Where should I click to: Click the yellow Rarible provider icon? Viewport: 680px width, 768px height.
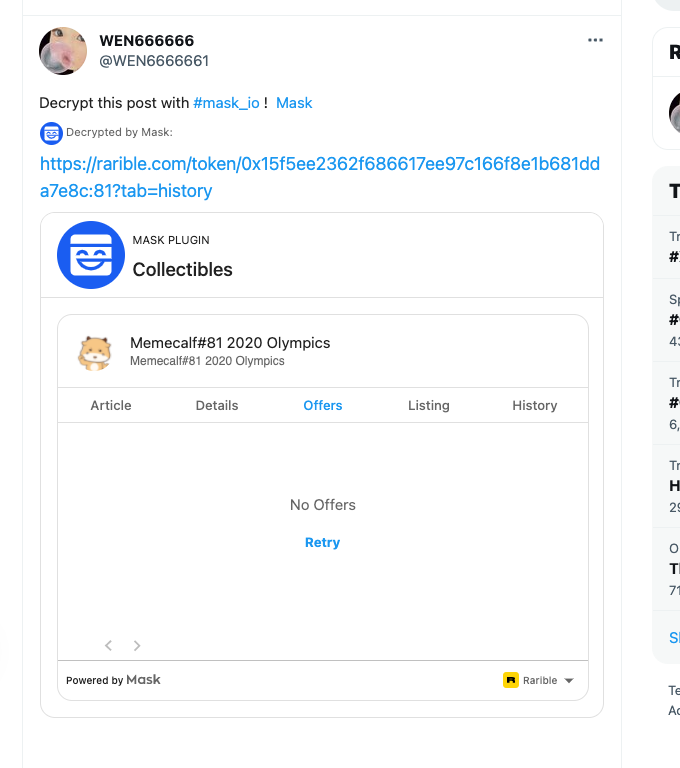(511, 680)
